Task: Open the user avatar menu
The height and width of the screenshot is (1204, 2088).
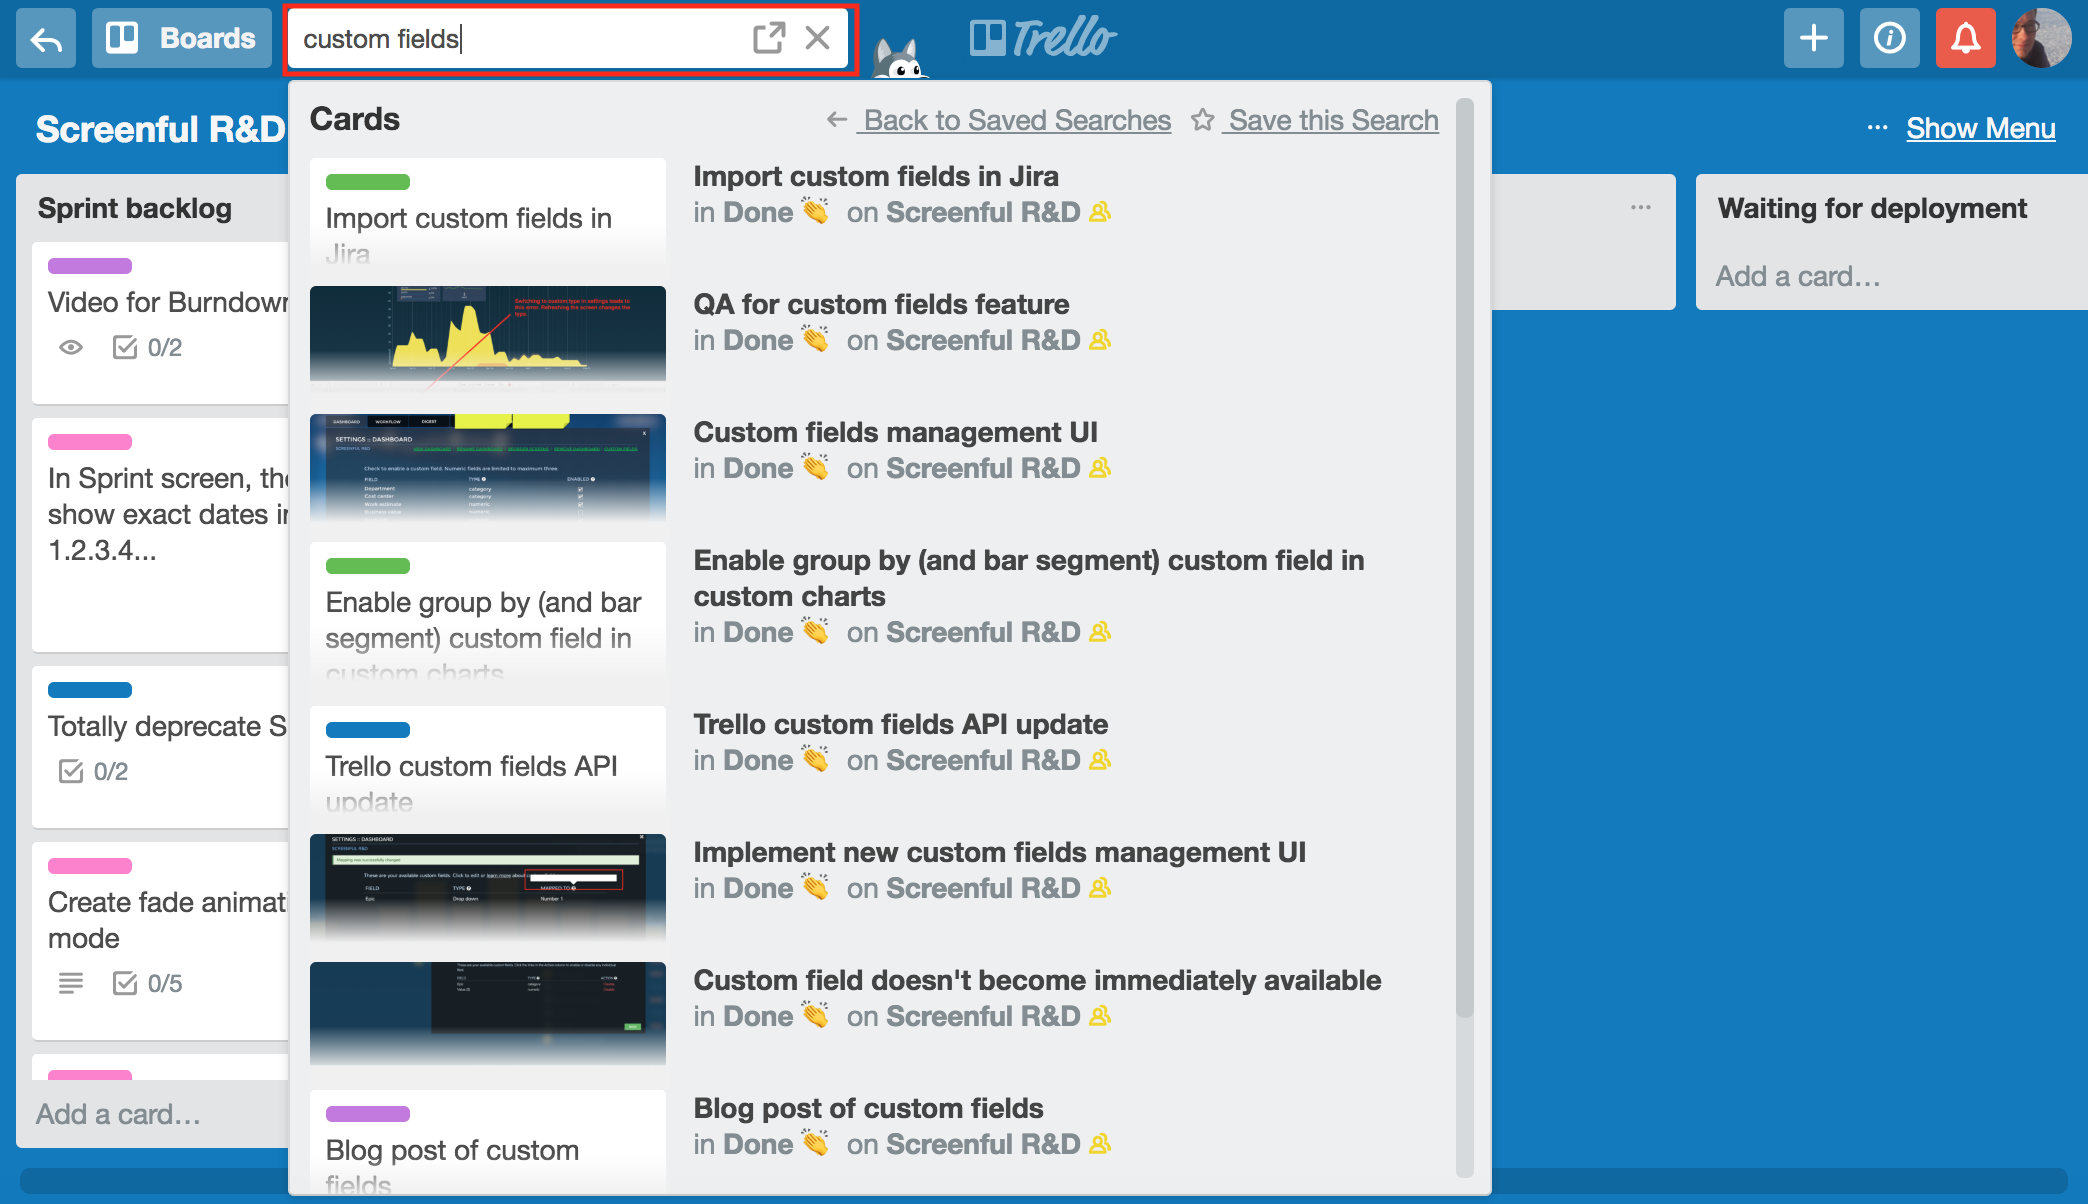Action: 2042,38
